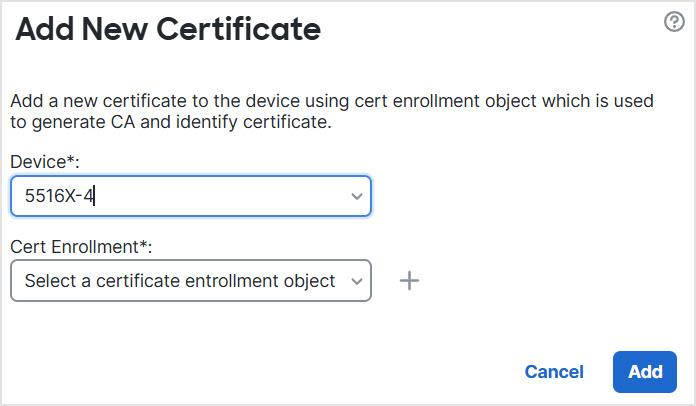Screen dimensions: 696x406
Task: Click the 'Select a certificate enrollment object' placeholder text
Action: pyautogui.click(x=180, y=281)
